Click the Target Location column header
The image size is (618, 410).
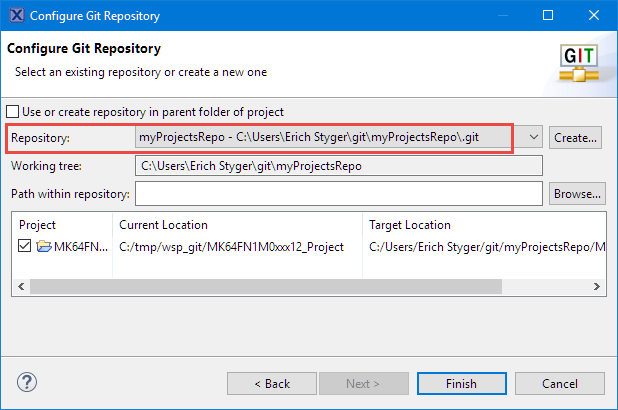click(410, 225)
